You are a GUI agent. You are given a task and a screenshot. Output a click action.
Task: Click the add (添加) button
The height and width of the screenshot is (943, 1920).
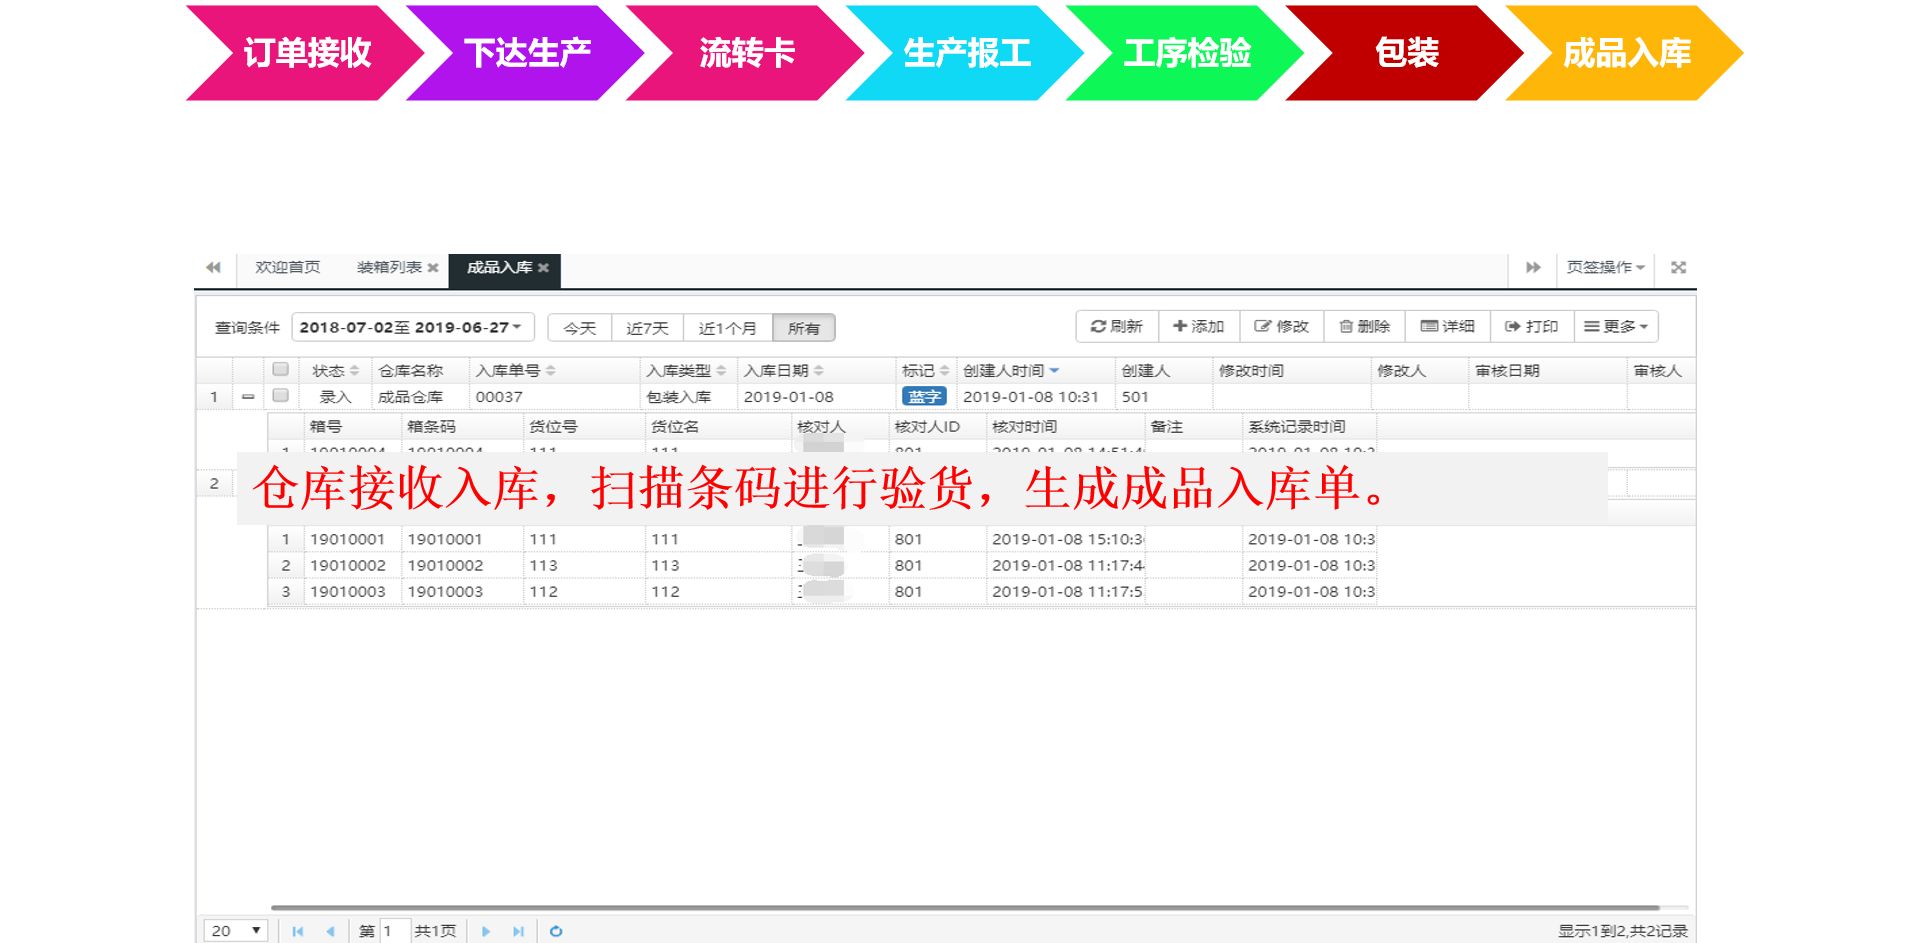tap(1198, 327)
